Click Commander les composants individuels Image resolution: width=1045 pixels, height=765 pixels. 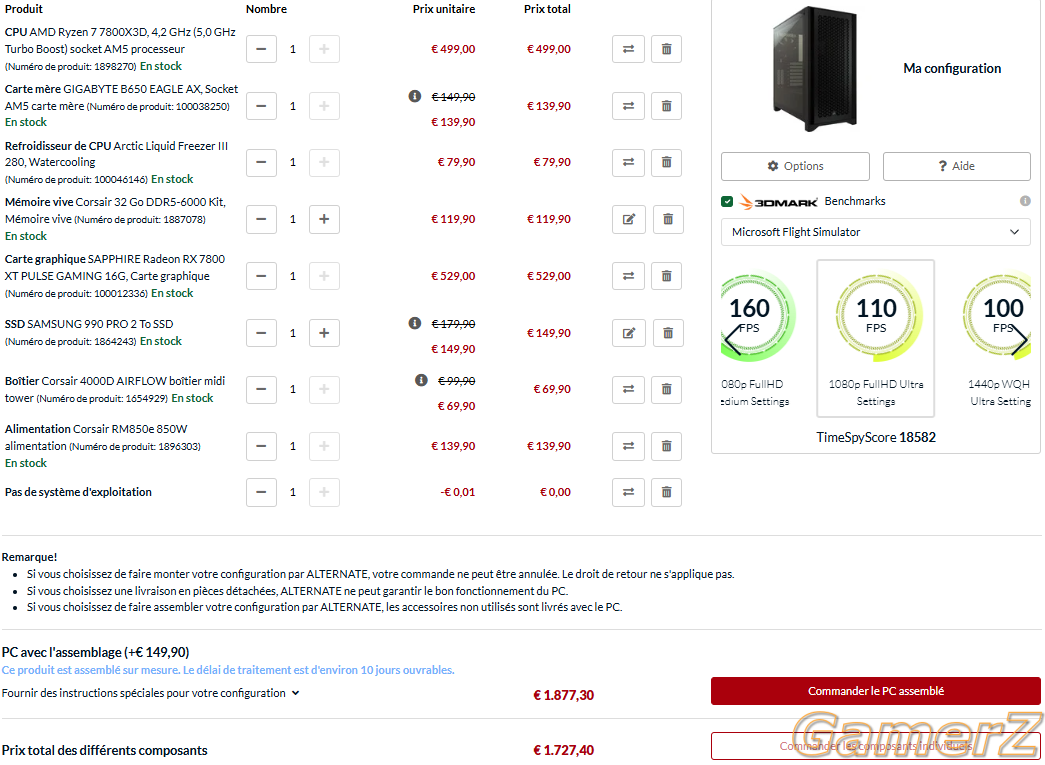(x=876, y=746)
